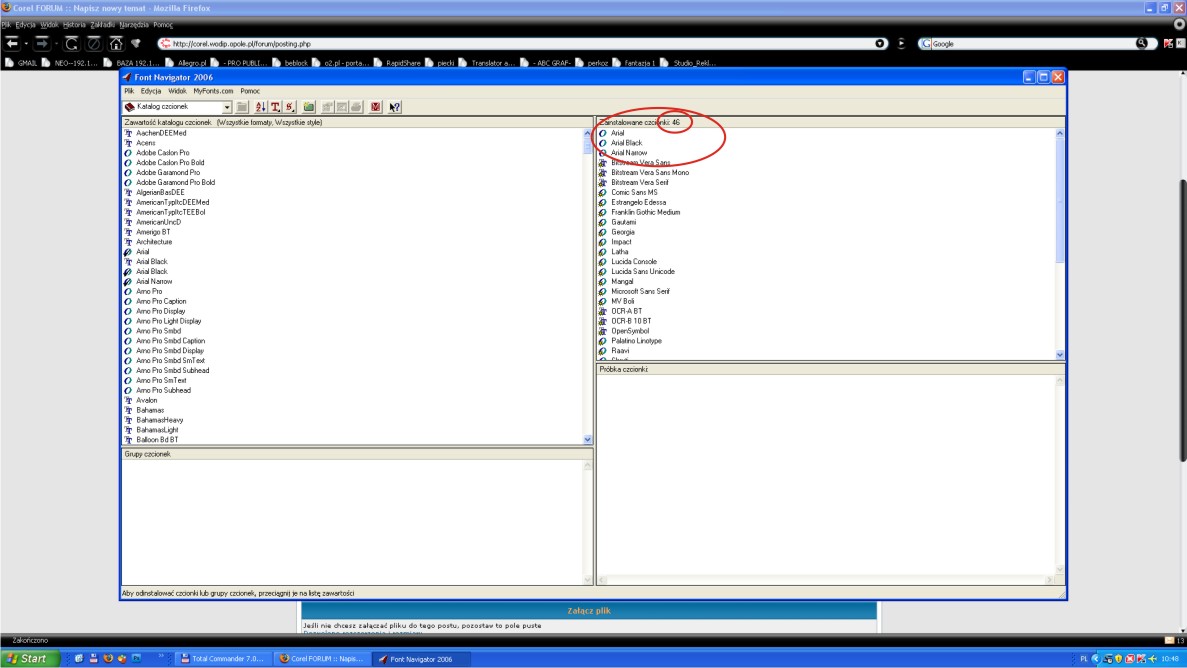Click the sort A-Z toolbar icon

(260, 107)
